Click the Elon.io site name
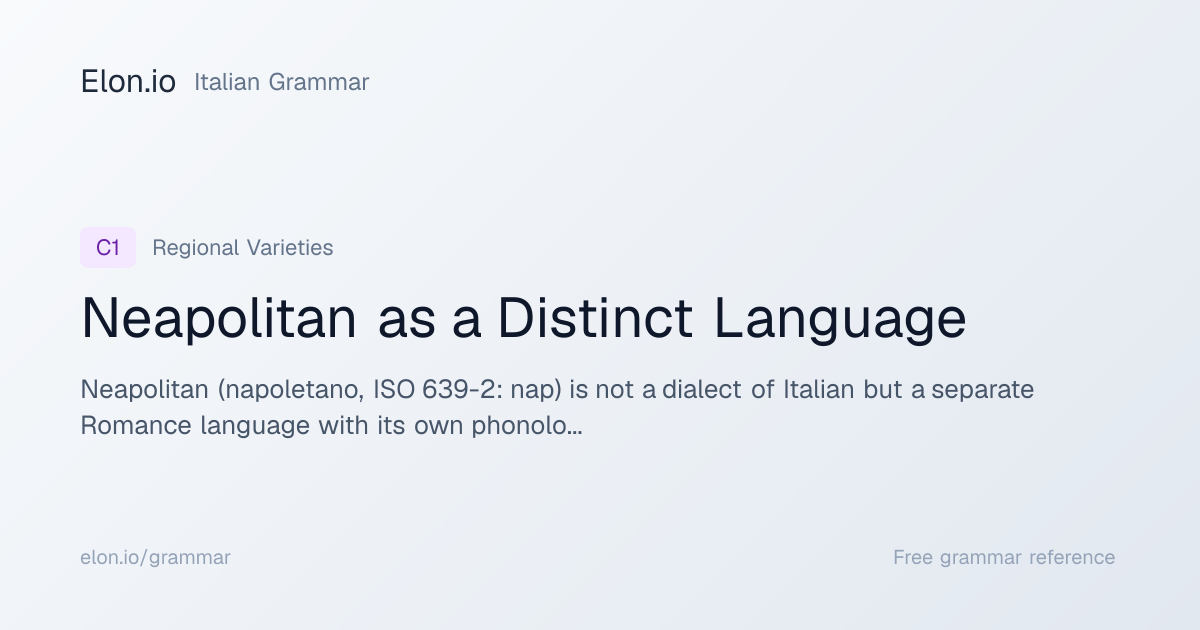 click(128, 82)
